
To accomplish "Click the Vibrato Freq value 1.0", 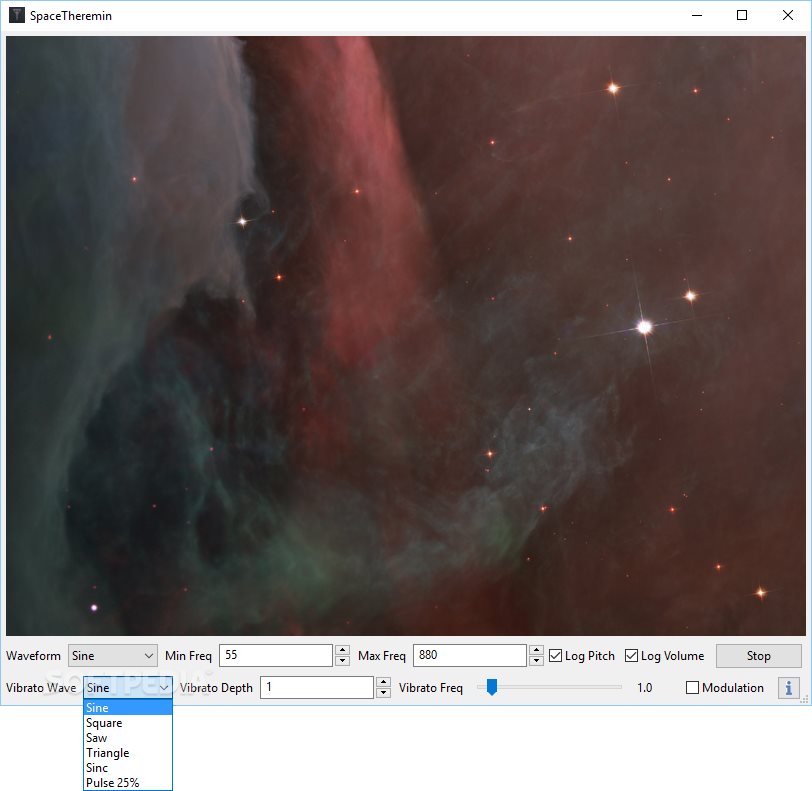I will point(645,688).
